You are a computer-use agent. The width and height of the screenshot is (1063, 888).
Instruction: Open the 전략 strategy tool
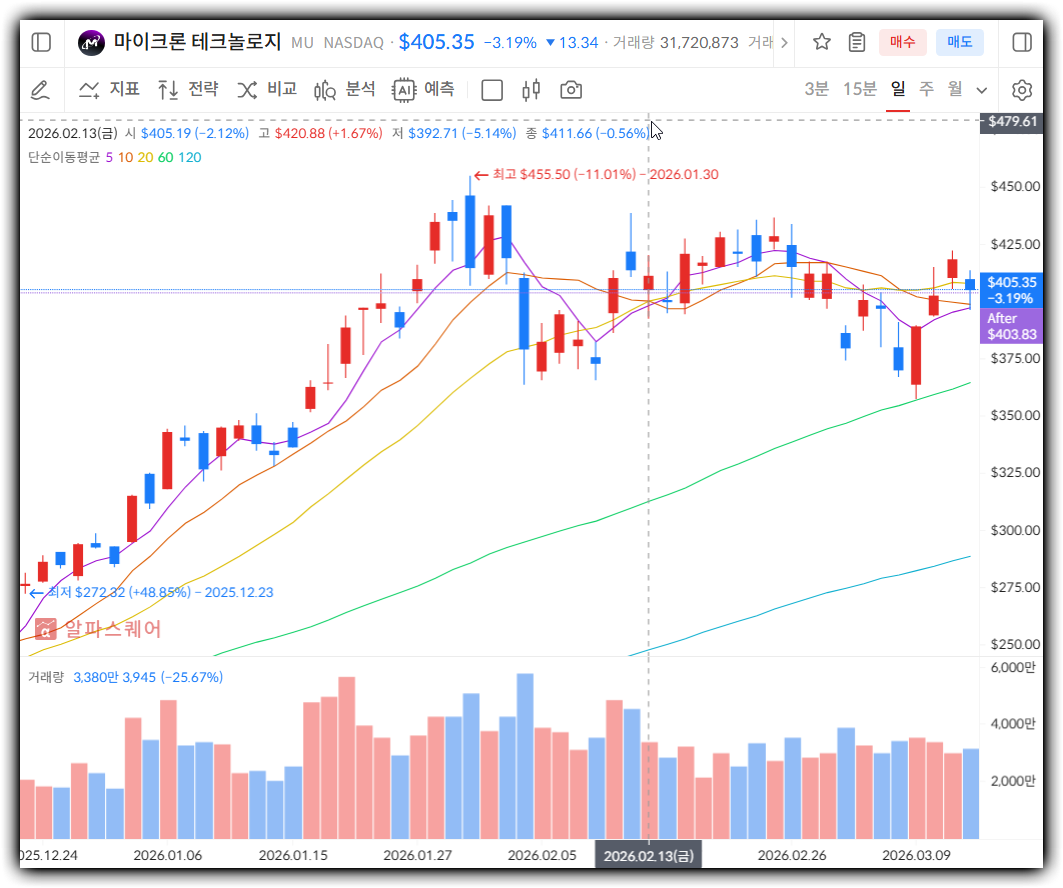(x=187, y=90)
